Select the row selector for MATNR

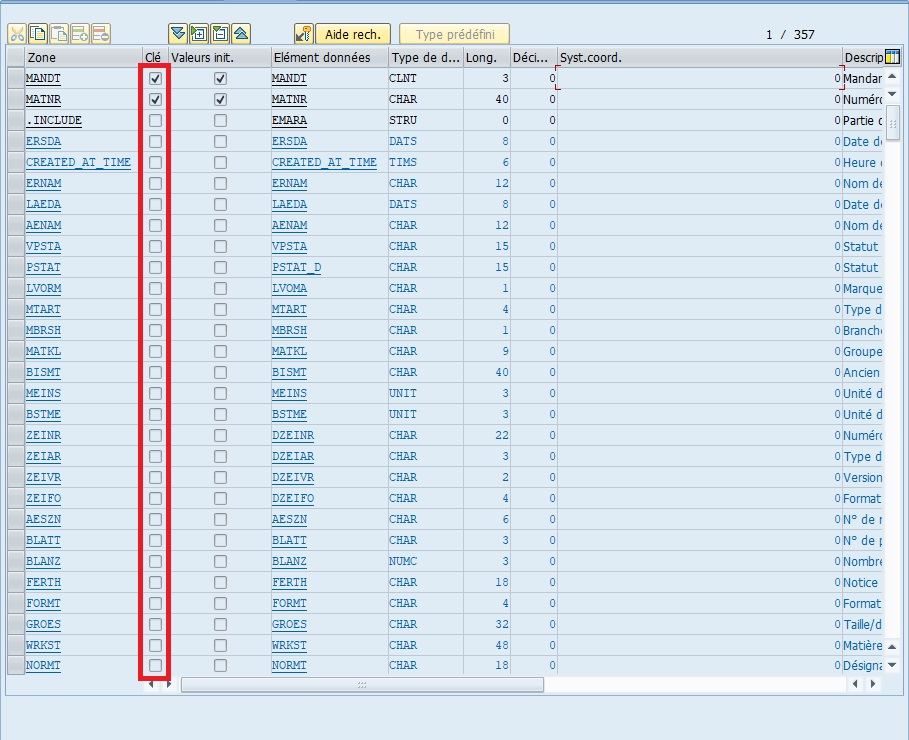(15, 100)
